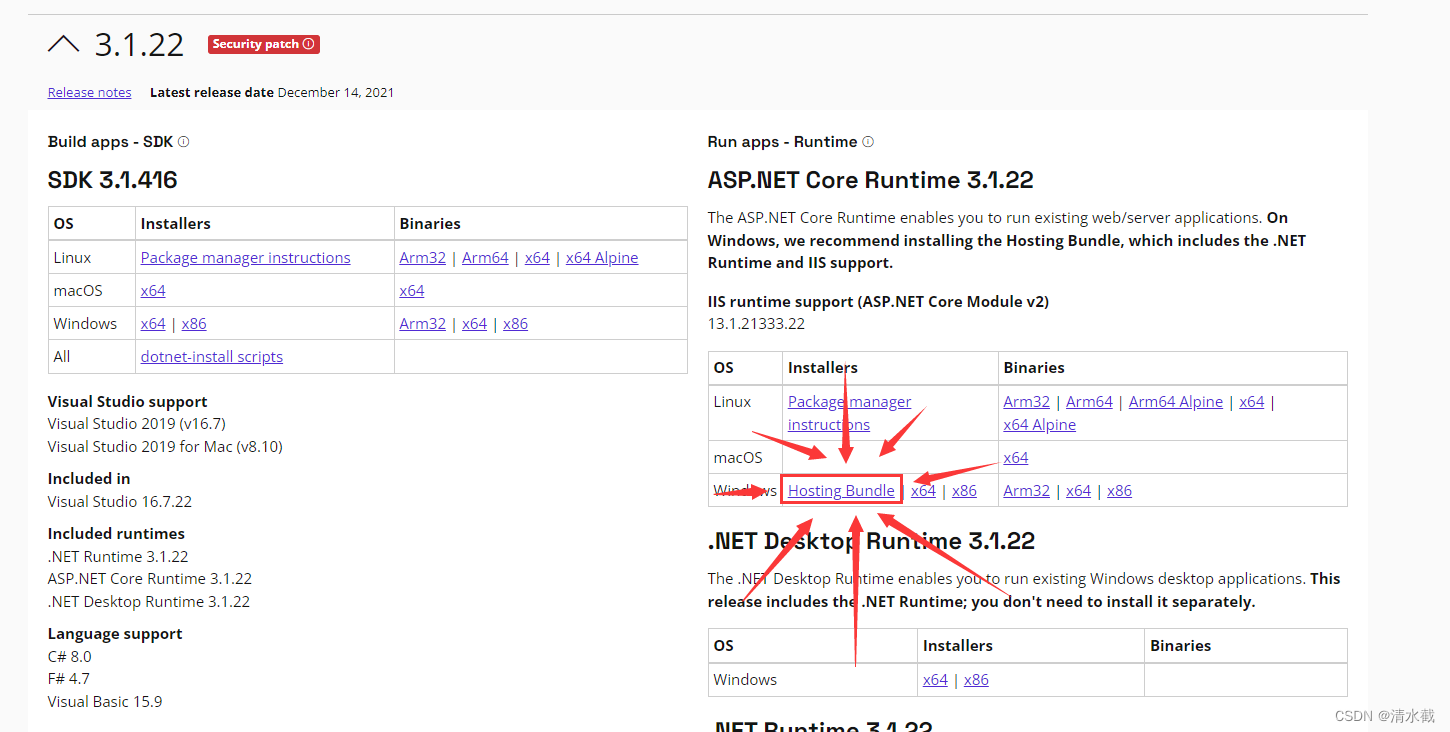Viewport: 1450px width, 732px height.
Task: Click the ASP.NET Core Runtime 3.1.22 heading
Action: (871, 180)
